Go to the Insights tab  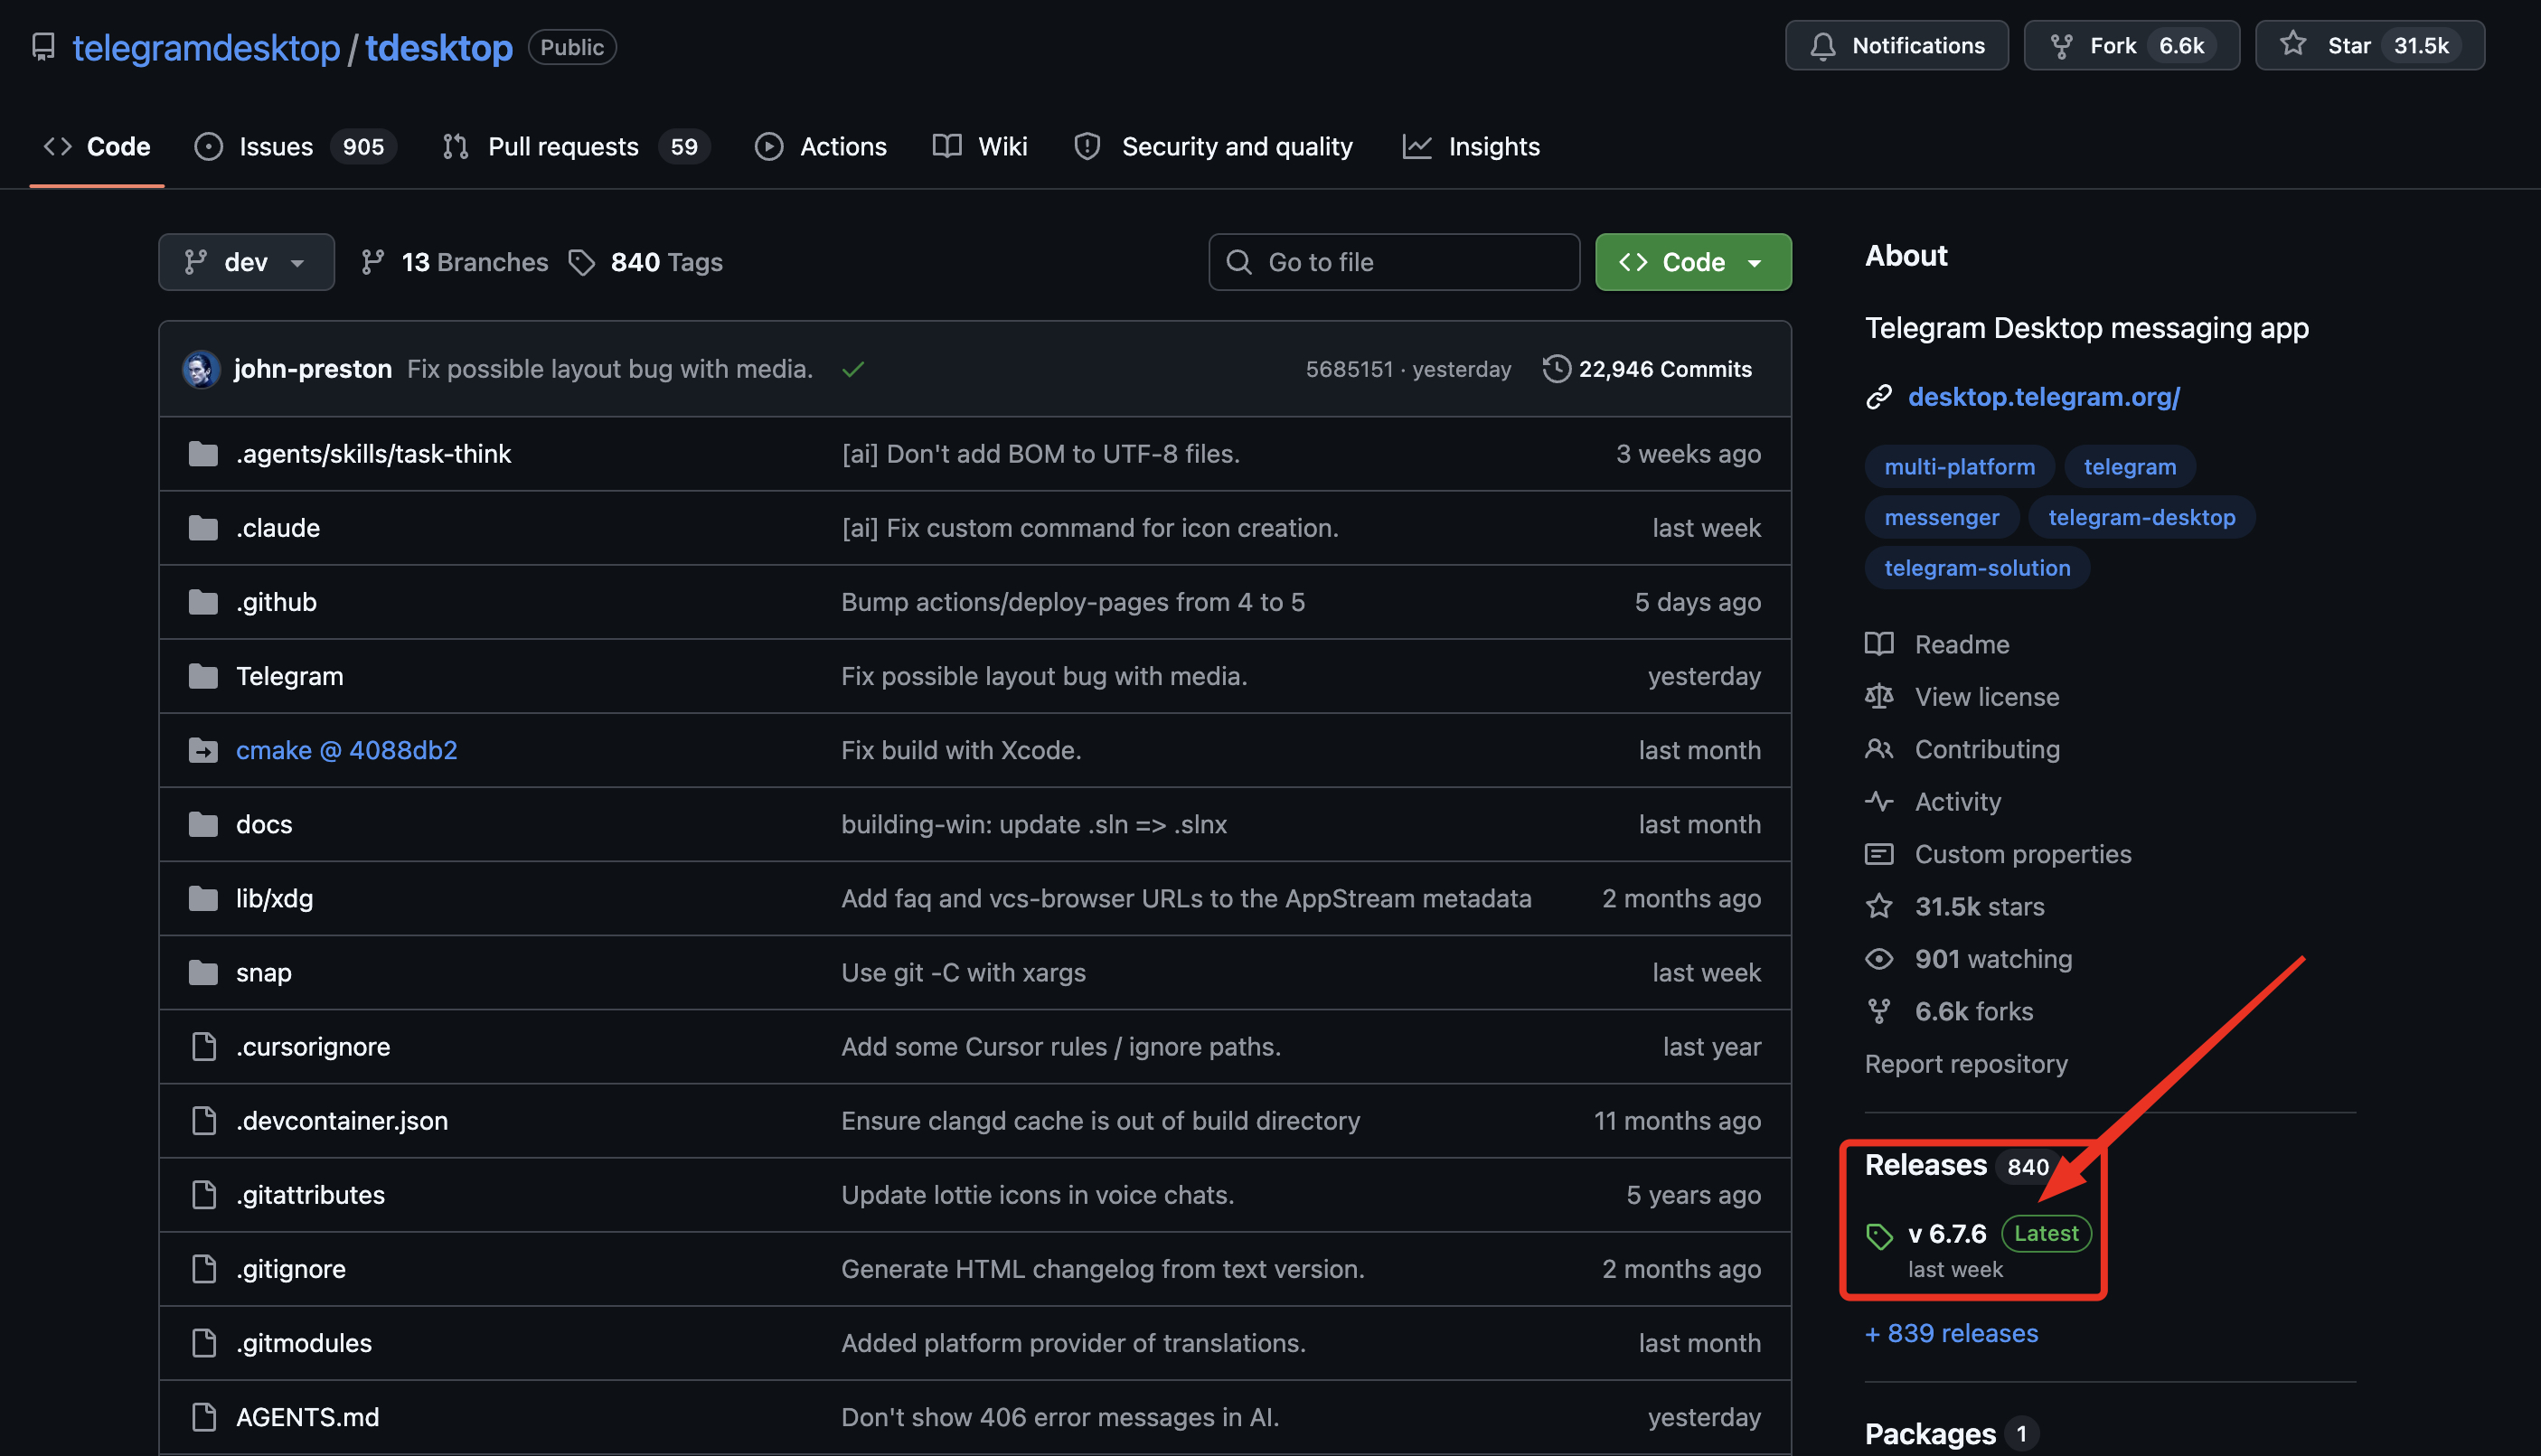(1493, 147)
